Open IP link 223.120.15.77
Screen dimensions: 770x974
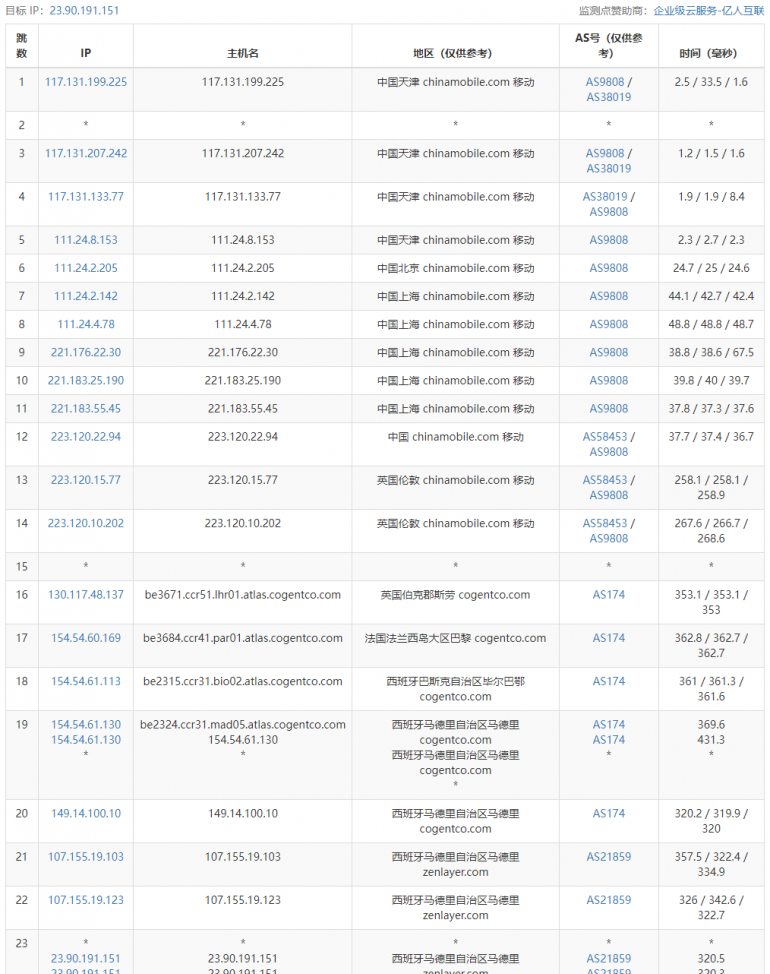tap(86, 480)
